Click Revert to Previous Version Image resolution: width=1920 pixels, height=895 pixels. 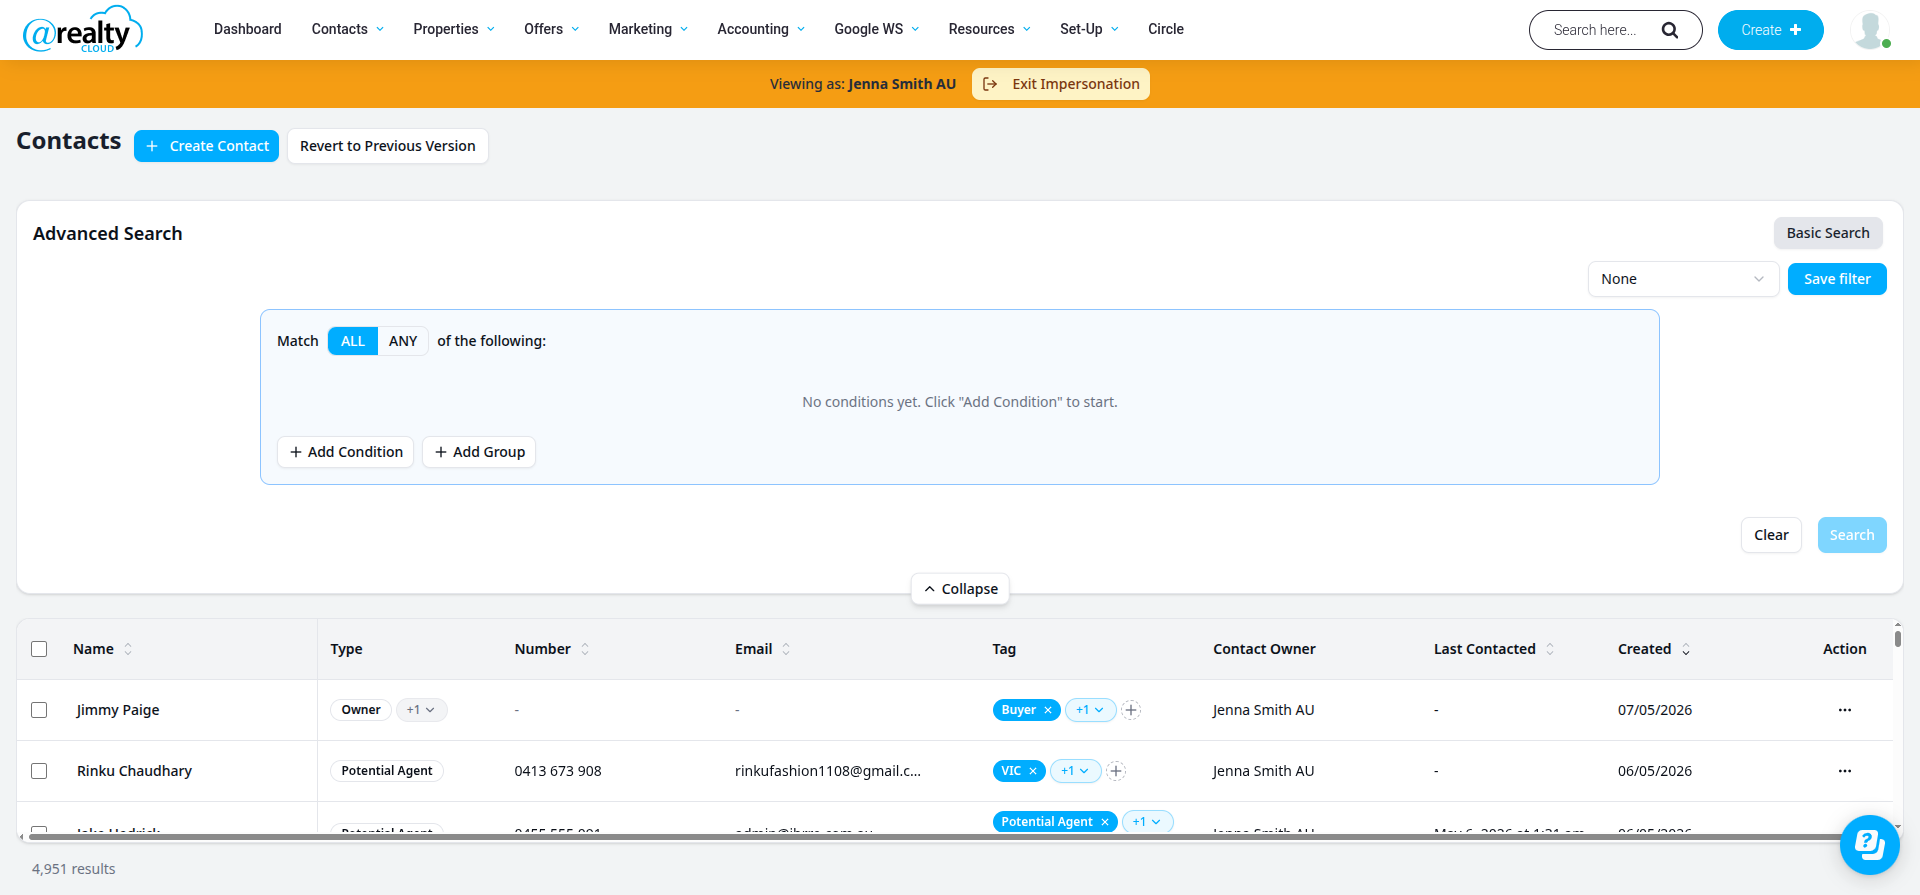coord(388,146)
